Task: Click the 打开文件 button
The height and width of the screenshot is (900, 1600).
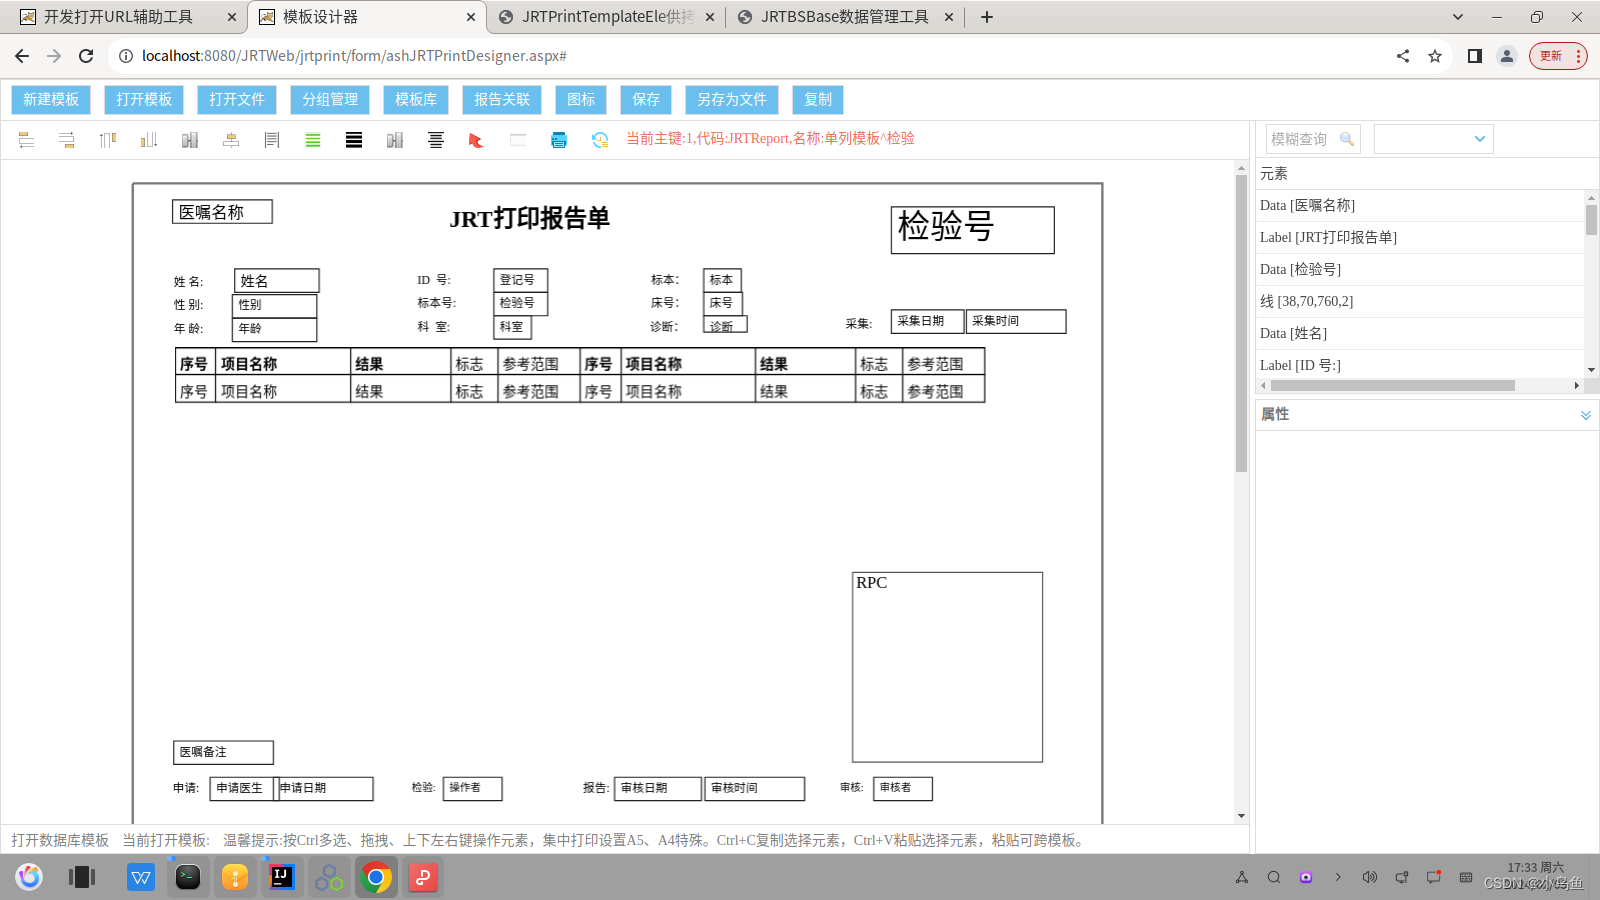Action: click(237, 100)
